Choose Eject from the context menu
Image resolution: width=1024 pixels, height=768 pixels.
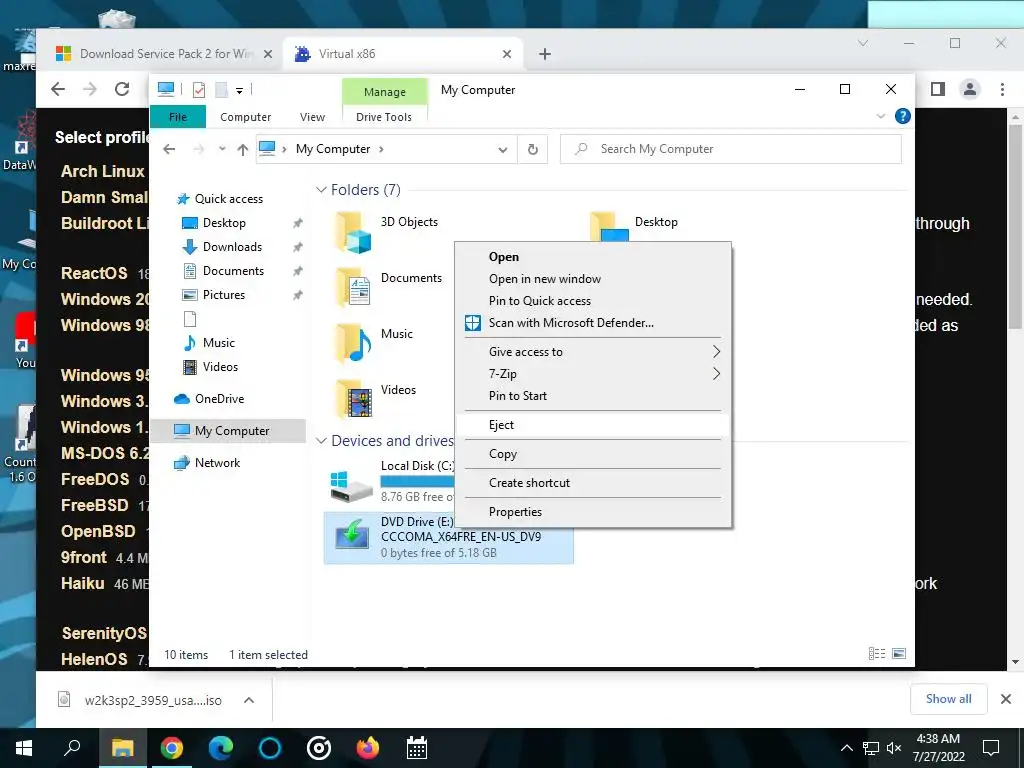pos(593,424)
